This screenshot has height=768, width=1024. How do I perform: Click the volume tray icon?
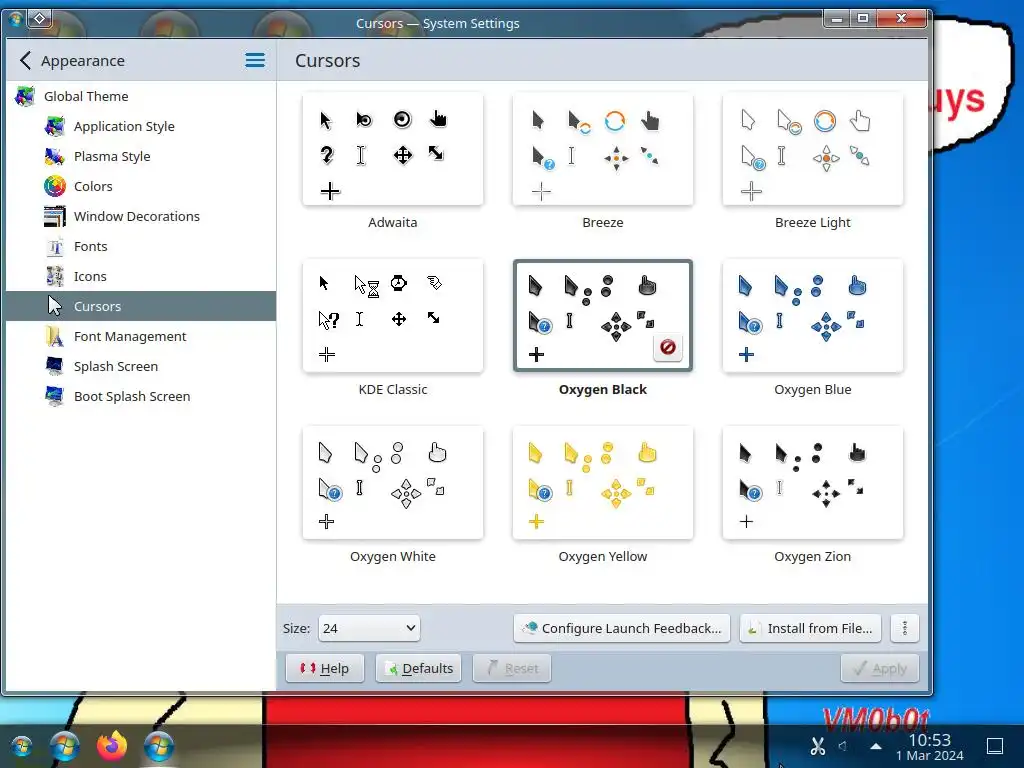click(843, 746)
